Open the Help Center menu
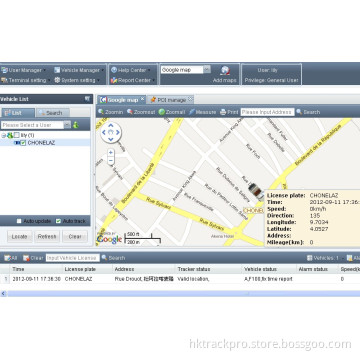Viewport: 360px width, 360px height. 131,70
